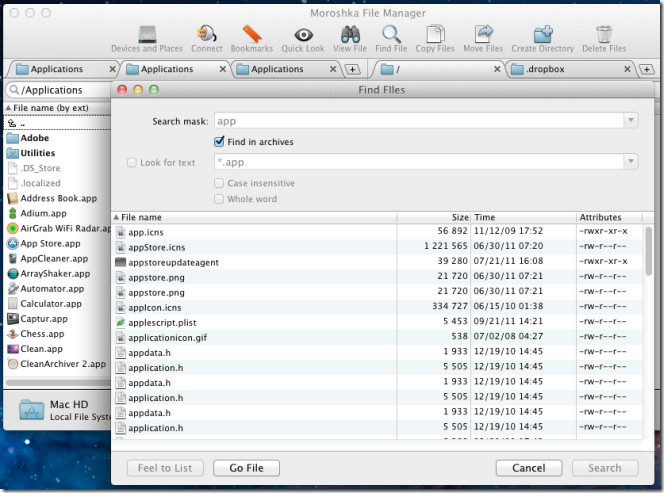
Task: Launch Find File with the magnifier icon
Action: (x=391, y=35)
